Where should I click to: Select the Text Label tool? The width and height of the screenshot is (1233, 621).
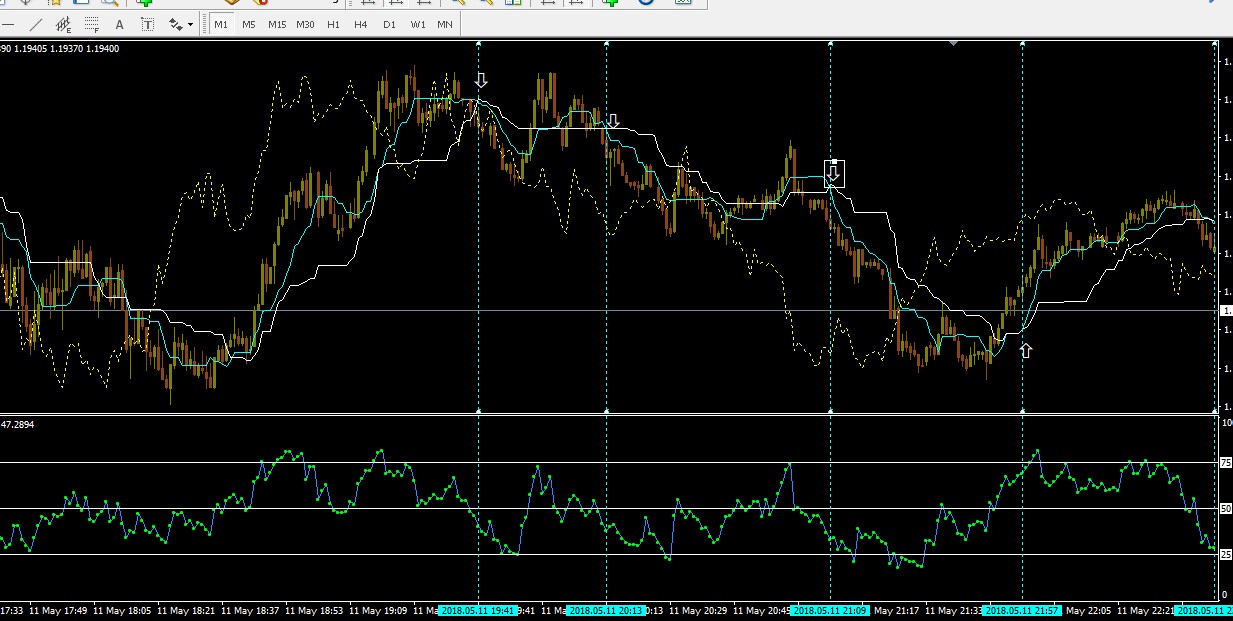(x=147, y=24)
